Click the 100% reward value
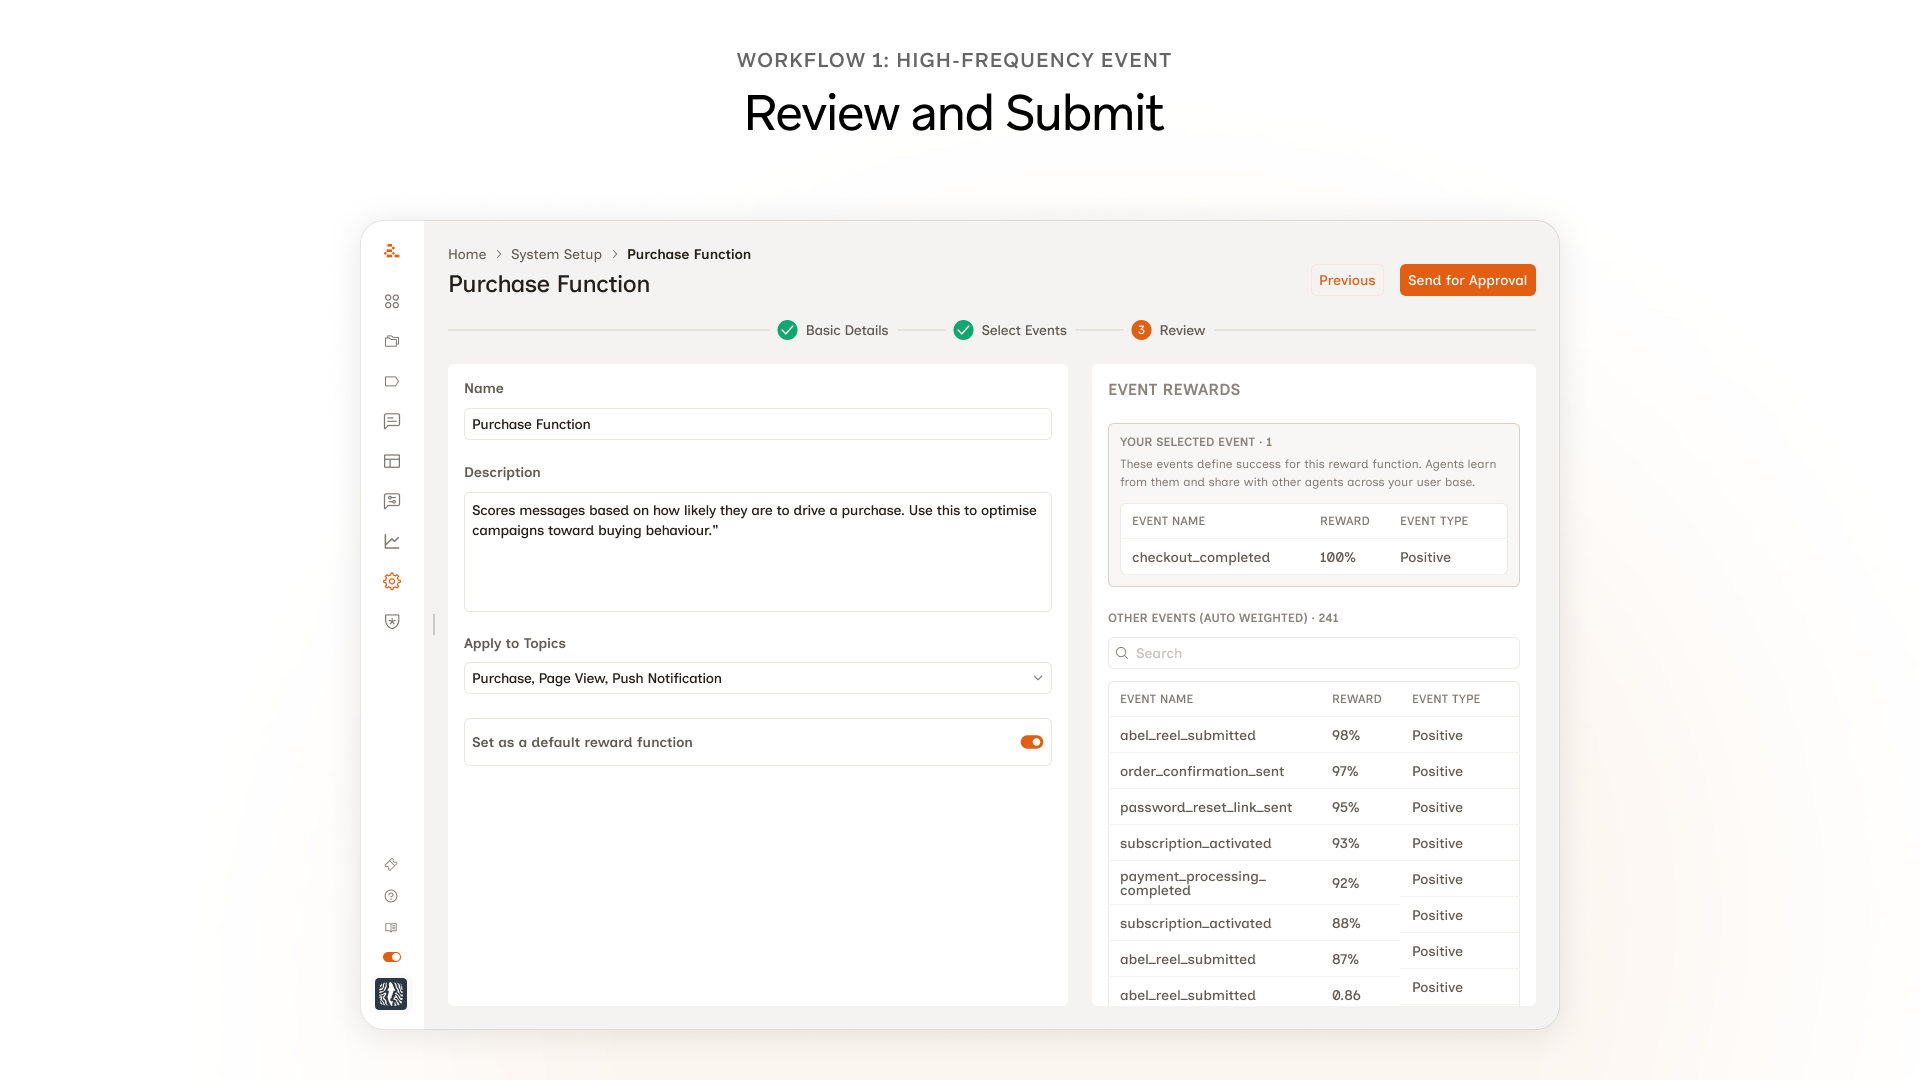 tap(1338, 557)
